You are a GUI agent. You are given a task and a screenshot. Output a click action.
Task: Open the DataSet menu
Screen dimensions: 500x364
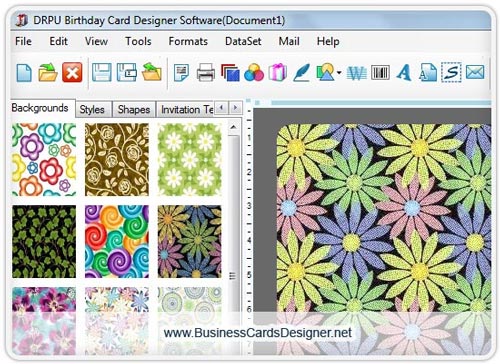pyautogui.click(x=243, y=41)
